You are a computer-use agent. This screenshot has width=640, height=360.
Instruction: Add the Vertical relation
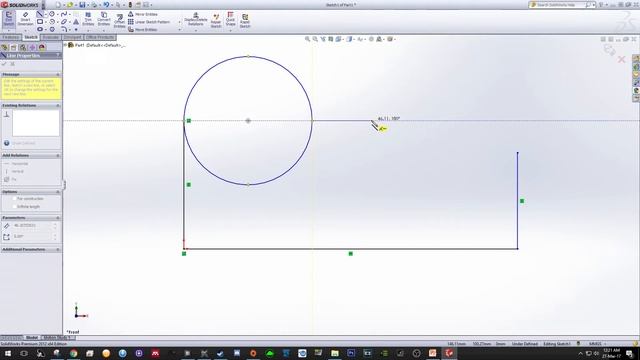point(15,171)
